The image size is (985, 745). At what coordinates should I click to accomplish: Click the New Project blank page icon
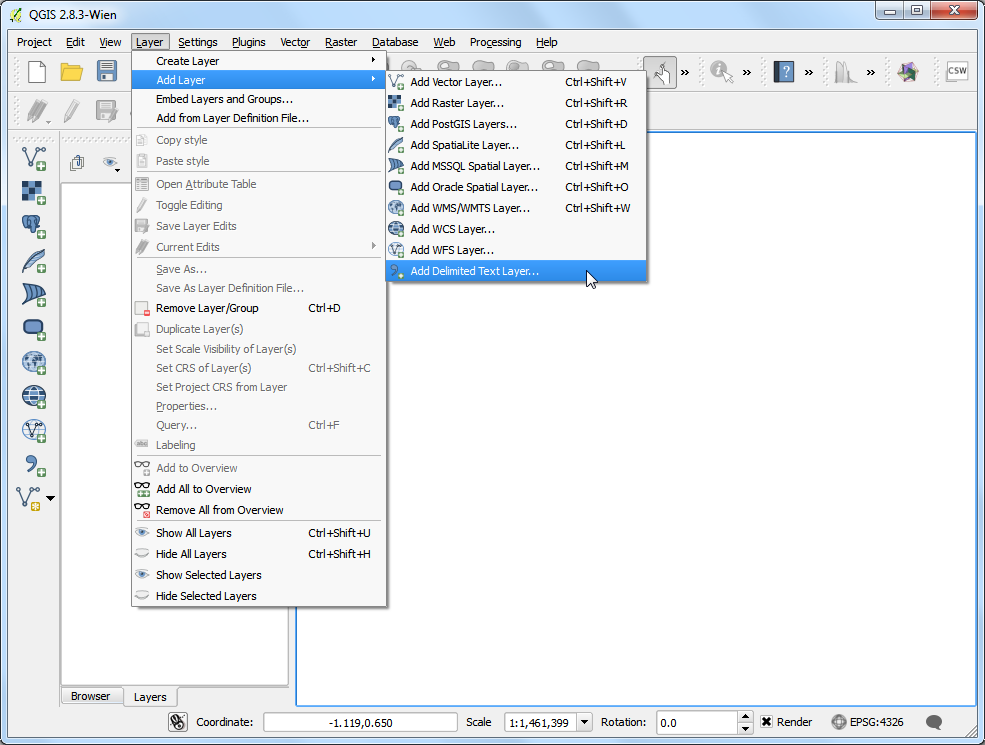(x=37, y=72)
